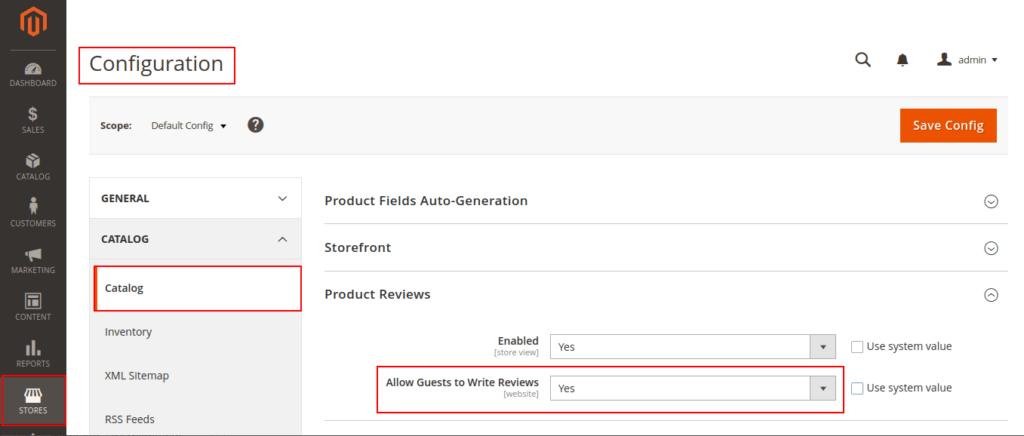Check Use system value for Enabled
Viewport: 1024px width, 436px height.
click(x=856, y=346)
